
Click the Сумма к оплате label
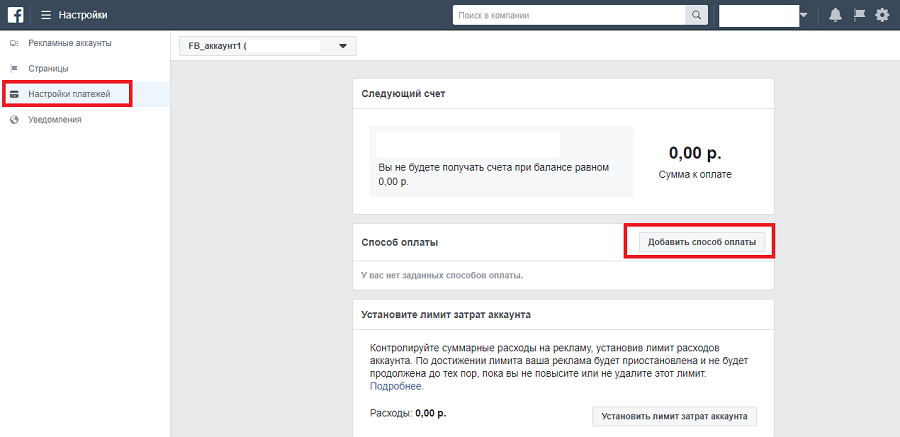(x=695, y=175)
